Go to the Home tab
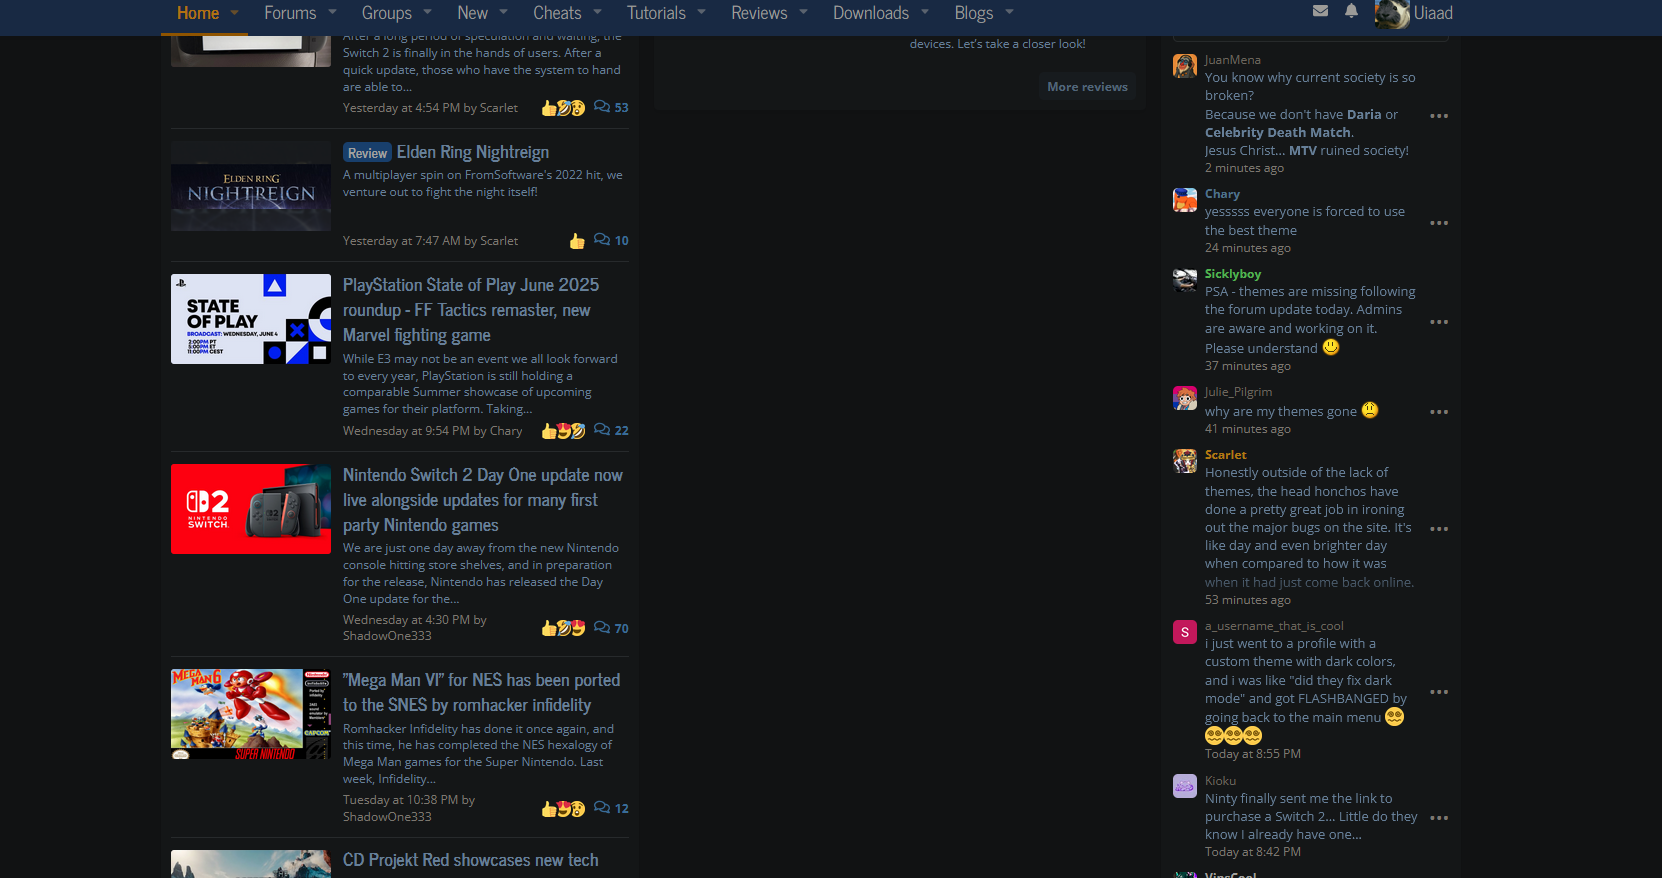1662x878 pixels. point(198,13)
